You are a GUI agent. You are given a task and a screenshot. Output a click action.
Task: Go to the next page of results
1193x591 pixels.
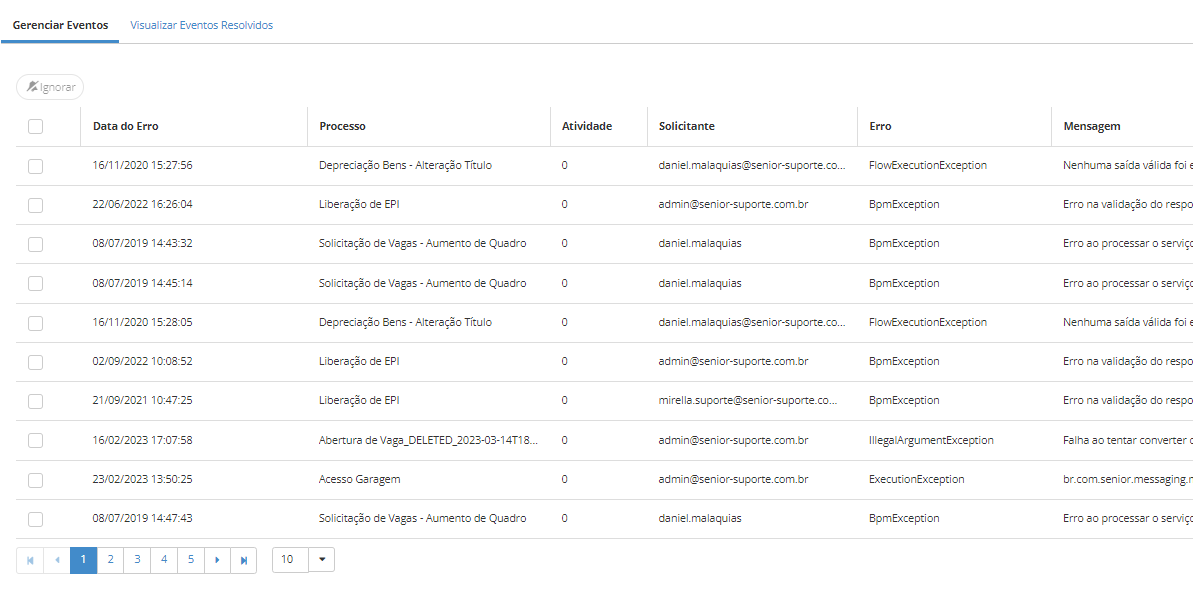click(x=217, y=560)
